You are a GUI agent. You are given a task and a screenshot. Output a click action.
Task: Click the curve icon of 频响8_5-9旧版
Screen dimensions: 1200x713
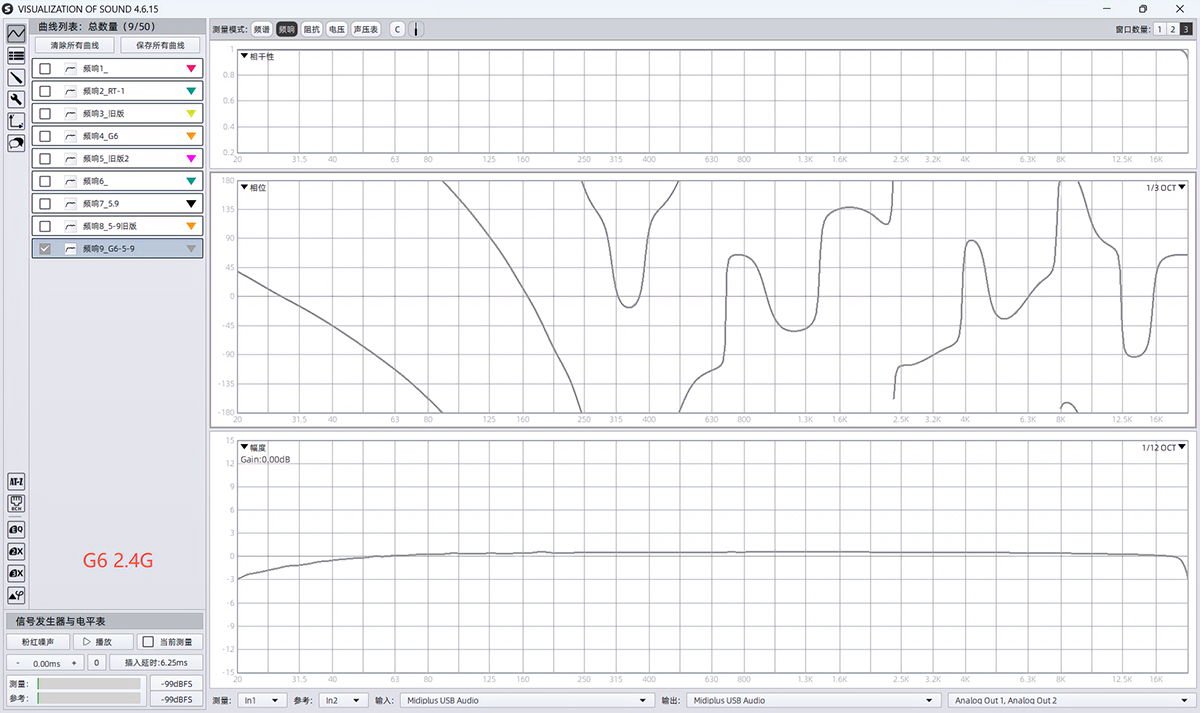(x=70, y=226)
